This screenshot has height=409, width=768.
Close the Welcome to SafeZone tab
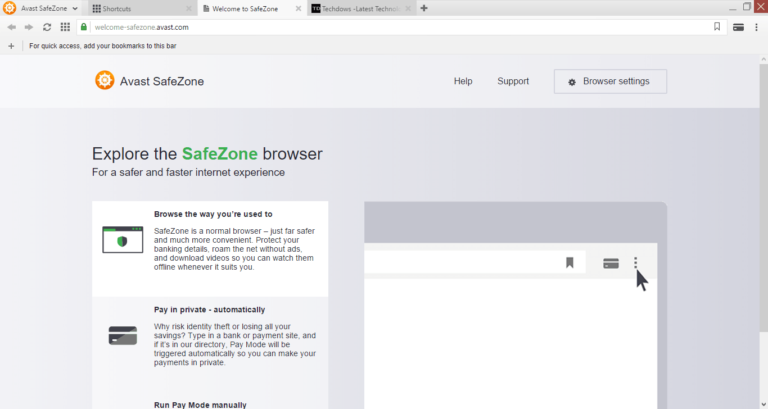[298, 8]
